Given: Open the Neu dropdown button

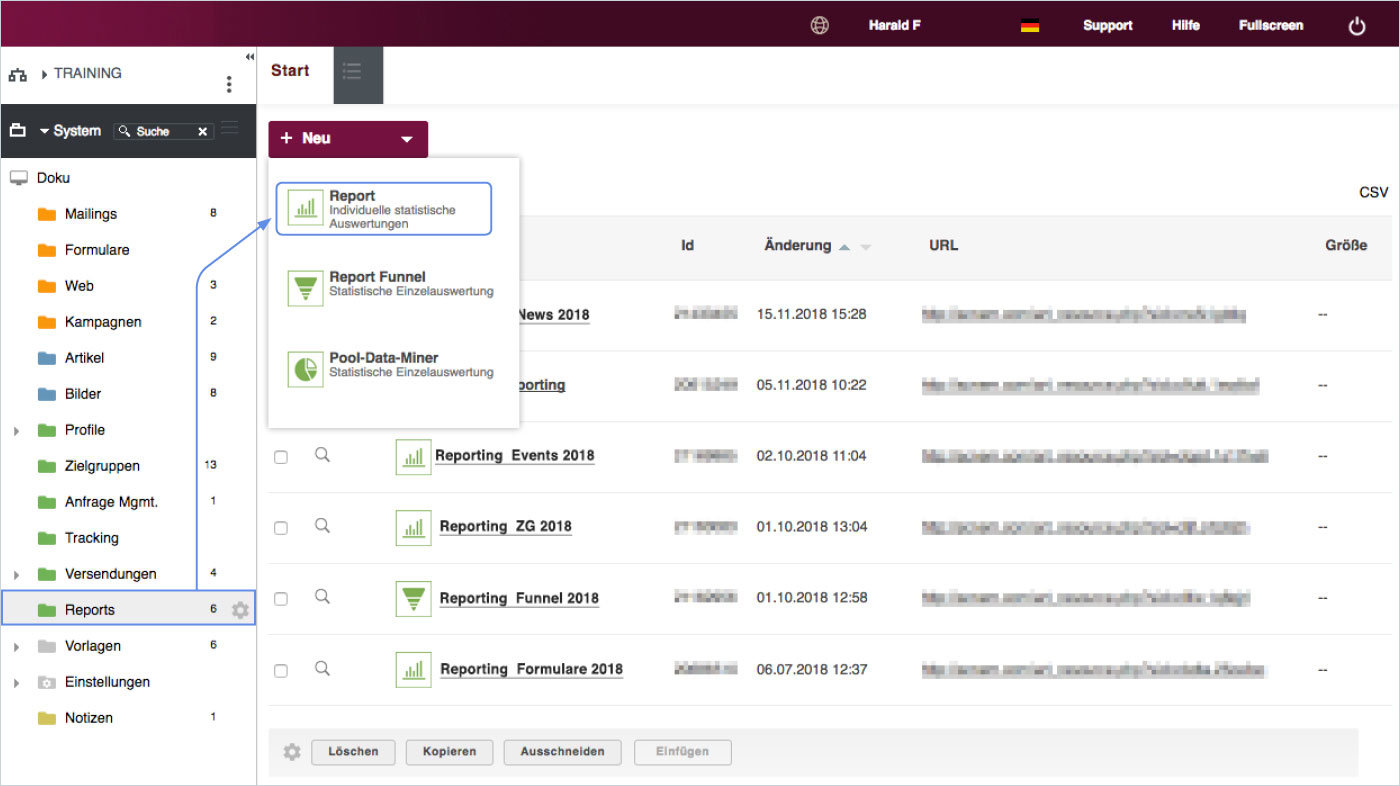Looking at the screenshot, I should click(x=348, y=139).
